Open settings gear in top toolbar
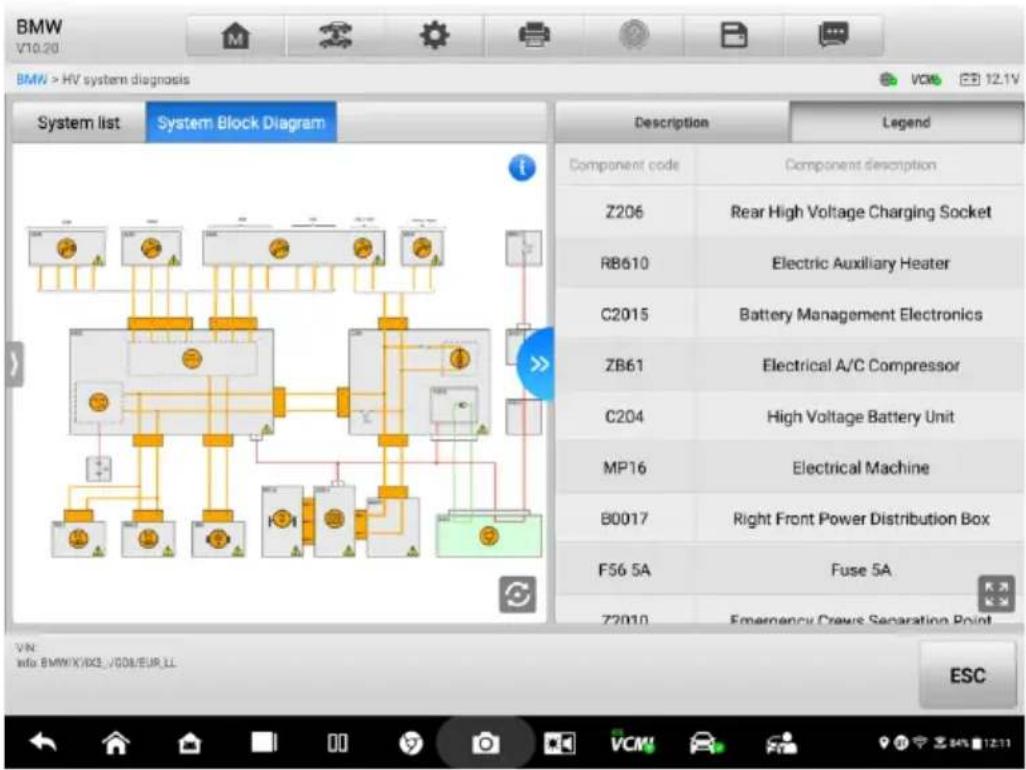Screen dimensions: 1026x770 (434, 35)
